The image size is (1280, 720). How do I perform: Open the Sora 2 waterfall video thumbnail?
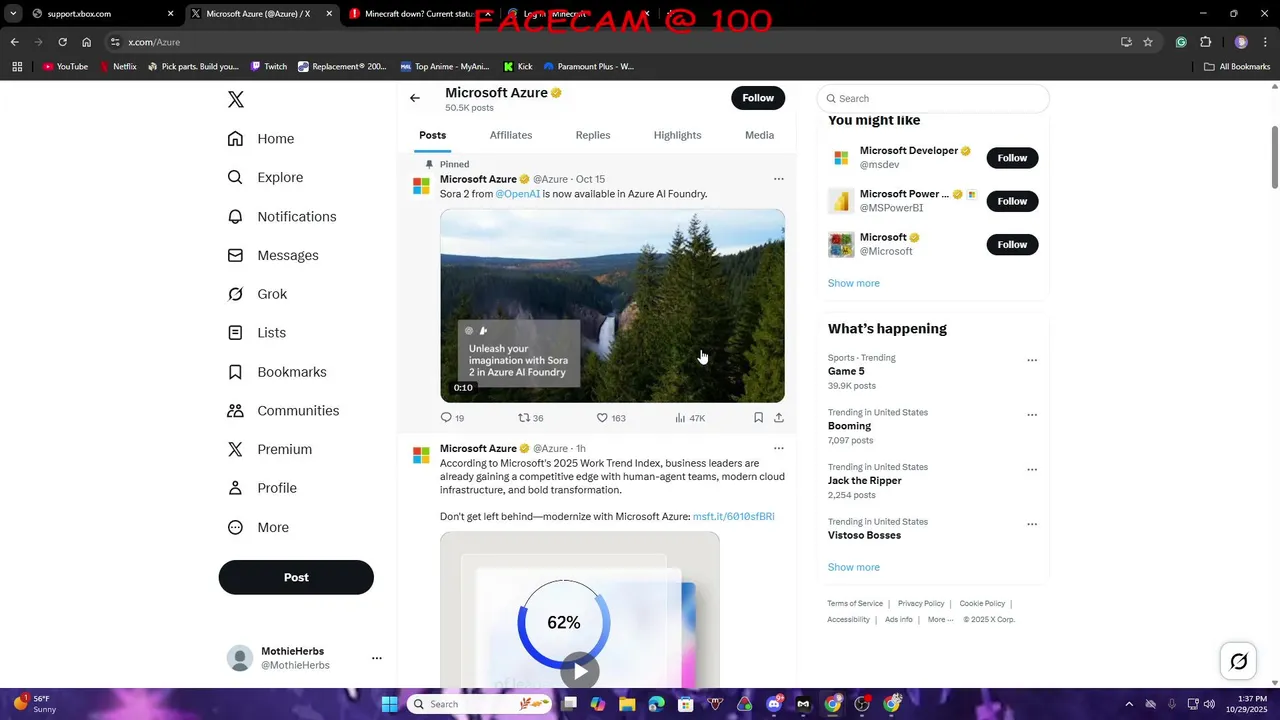click(x=612, y=306)
